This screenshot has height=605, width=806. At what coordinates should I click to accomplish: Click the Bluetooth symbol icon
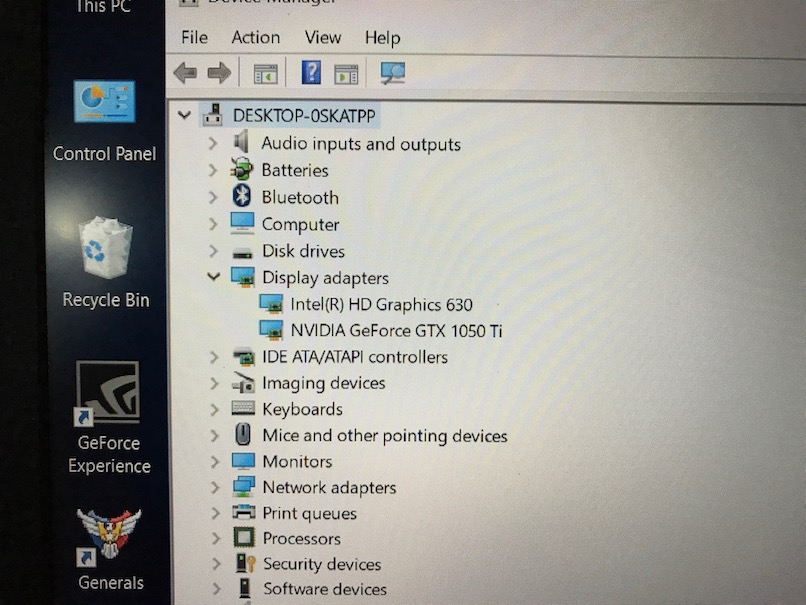[x=242, y=196]
